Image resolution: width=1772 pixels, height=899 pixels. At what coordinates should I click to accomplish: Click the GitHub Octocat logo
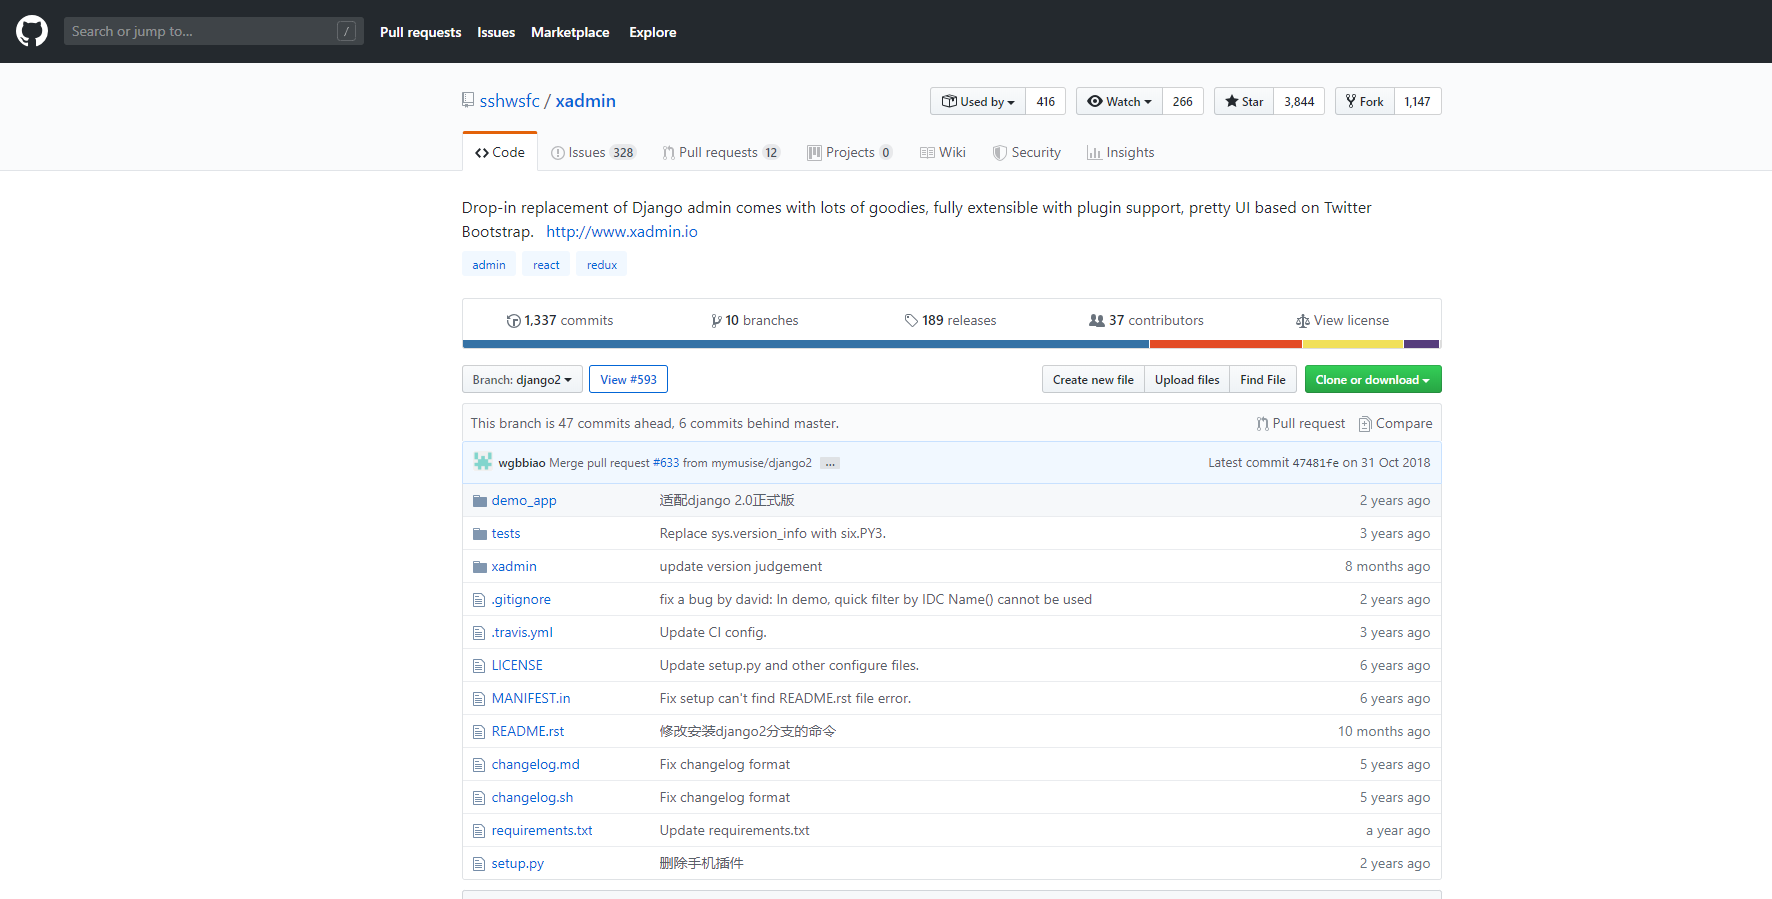32,31
